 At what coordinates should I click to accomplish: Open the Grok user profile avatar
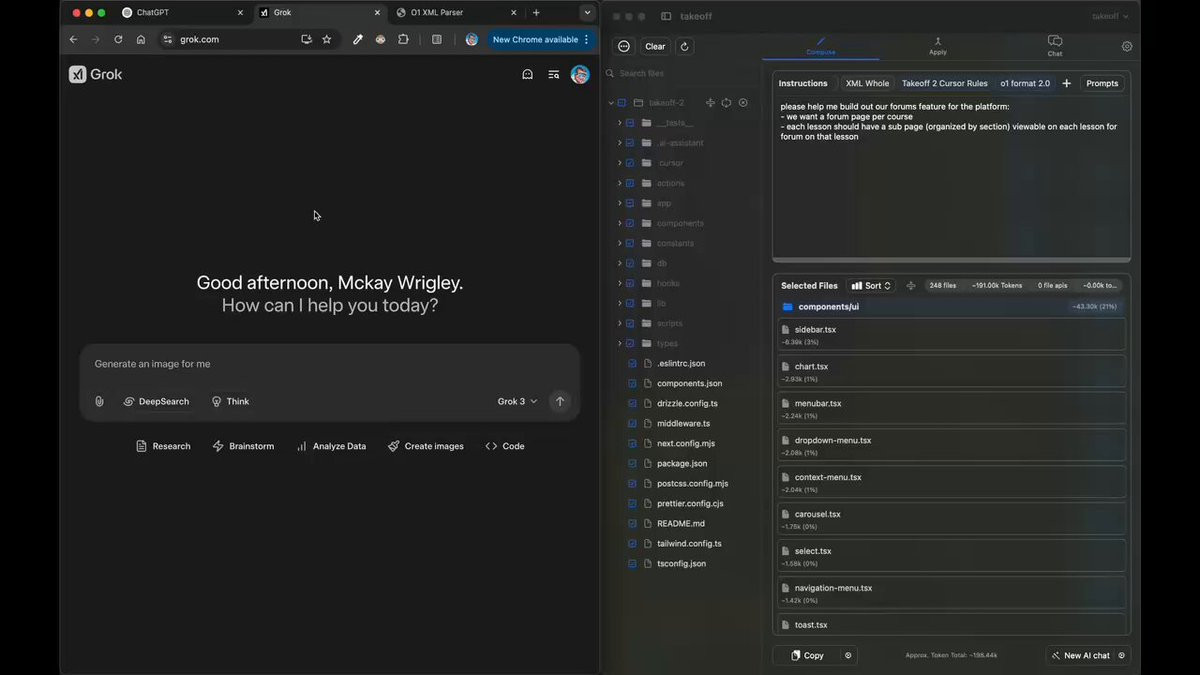[580, 74]
